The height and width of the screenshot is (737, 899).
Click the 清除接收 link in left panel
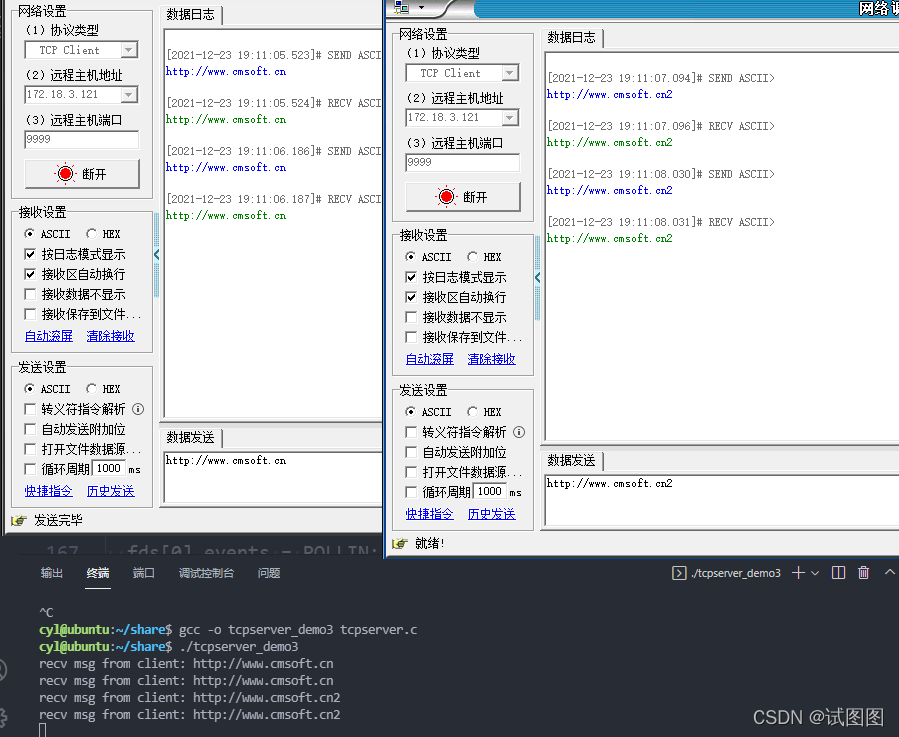pyautogui.click(x=109, y=336)
